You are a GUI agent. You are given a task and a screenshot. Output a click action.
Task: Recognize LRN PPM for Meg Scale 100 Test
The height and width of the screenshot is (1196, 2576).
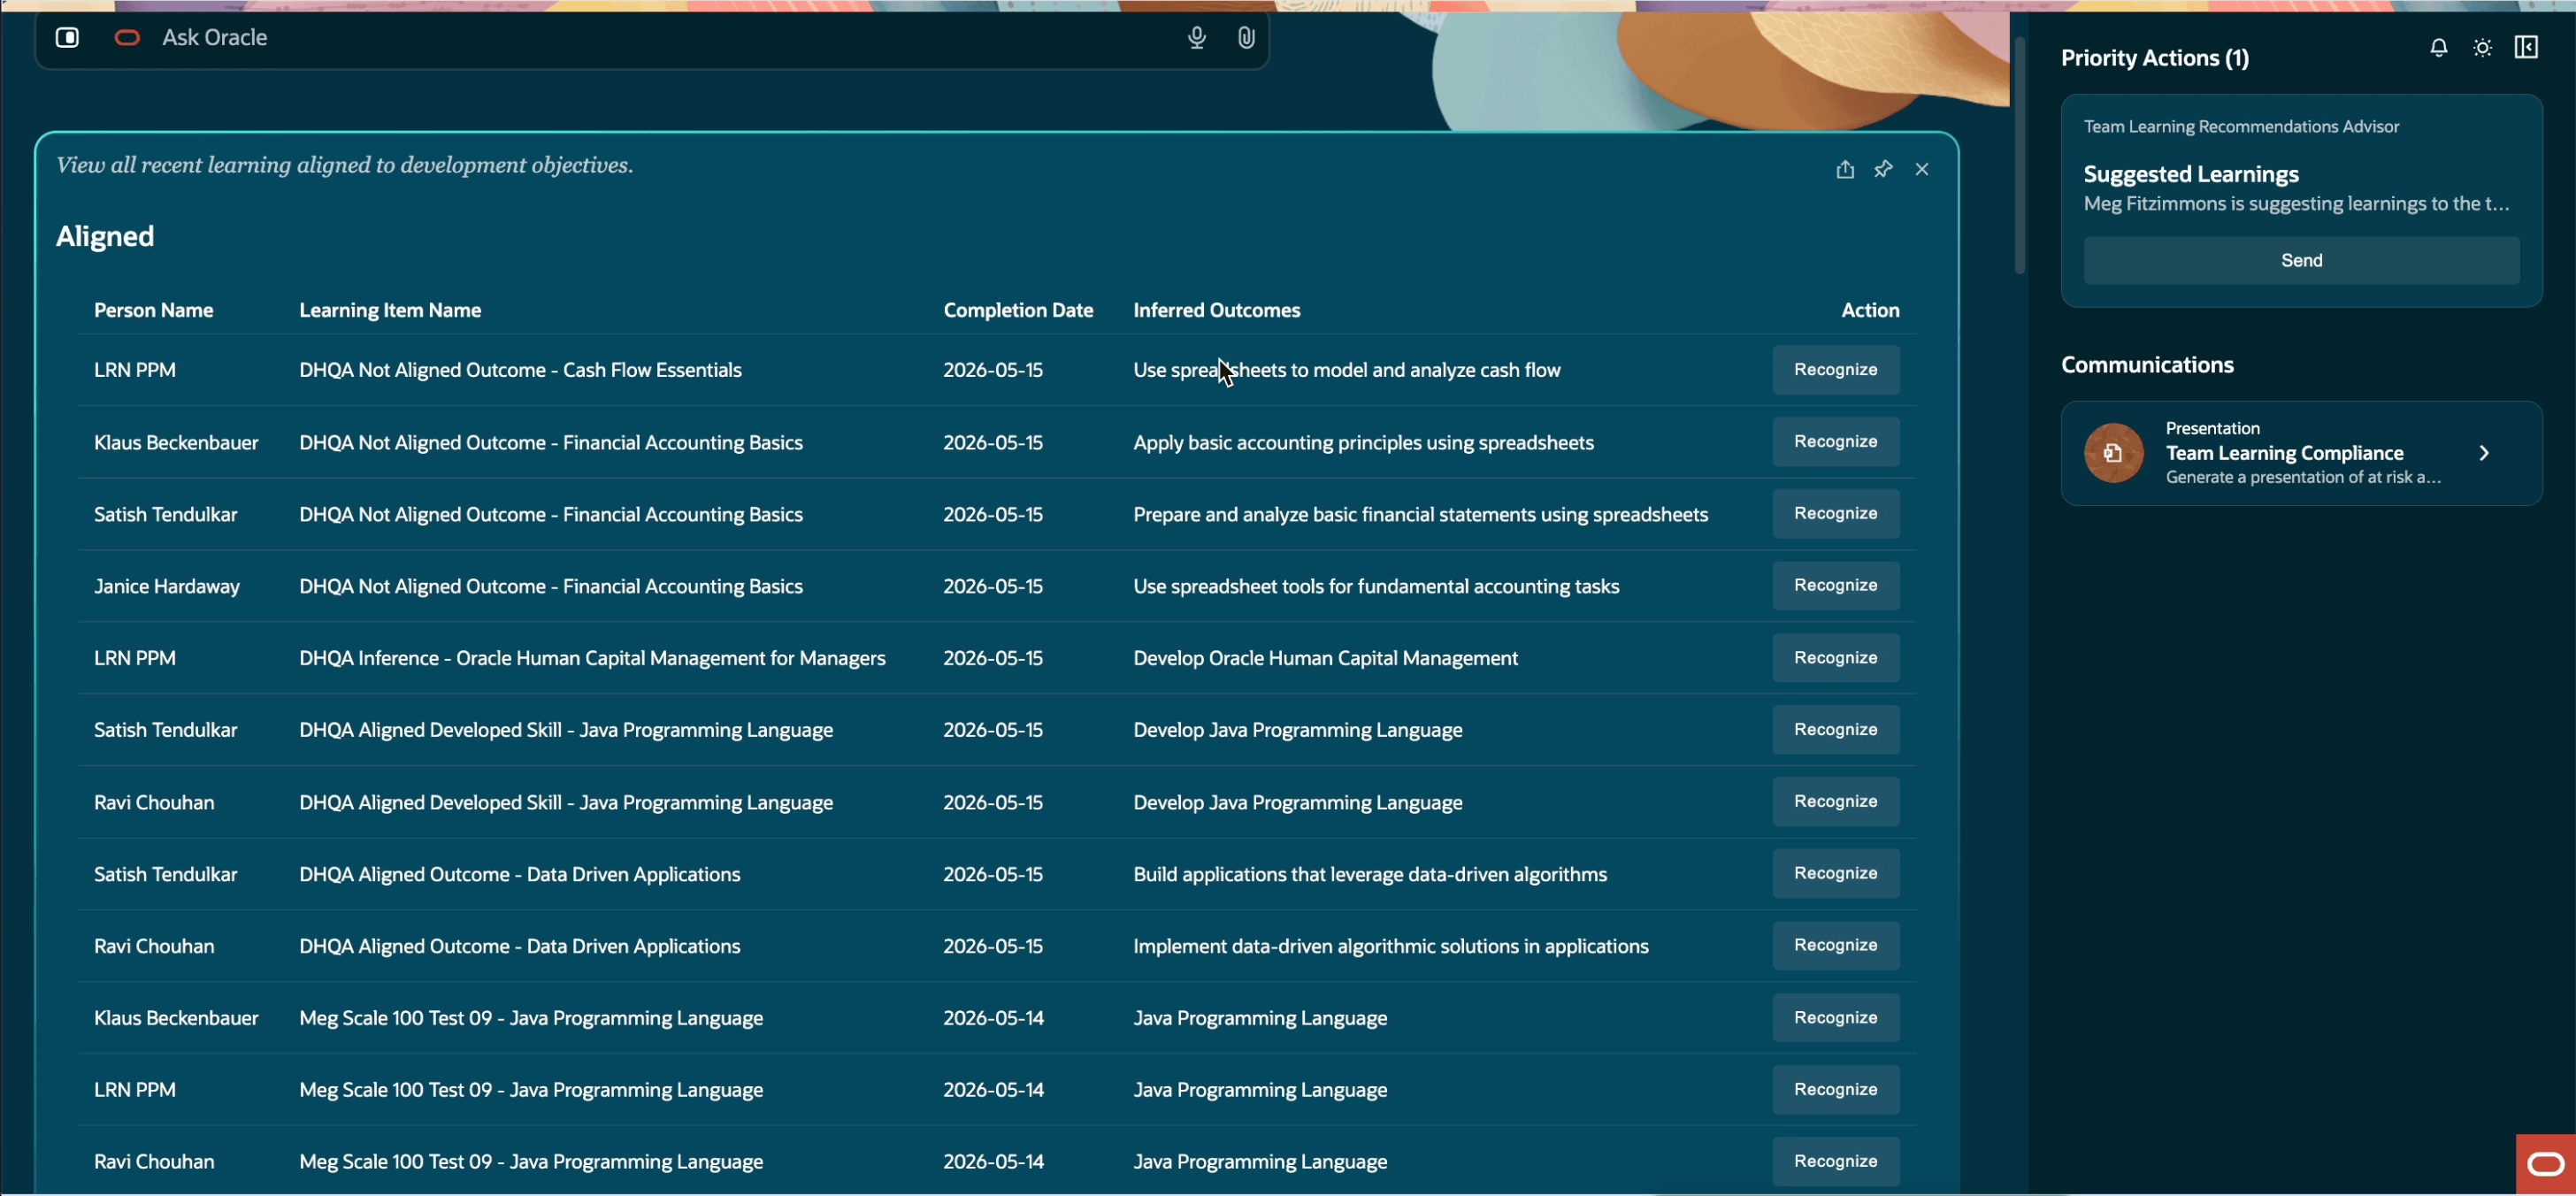point(1835,1090)
